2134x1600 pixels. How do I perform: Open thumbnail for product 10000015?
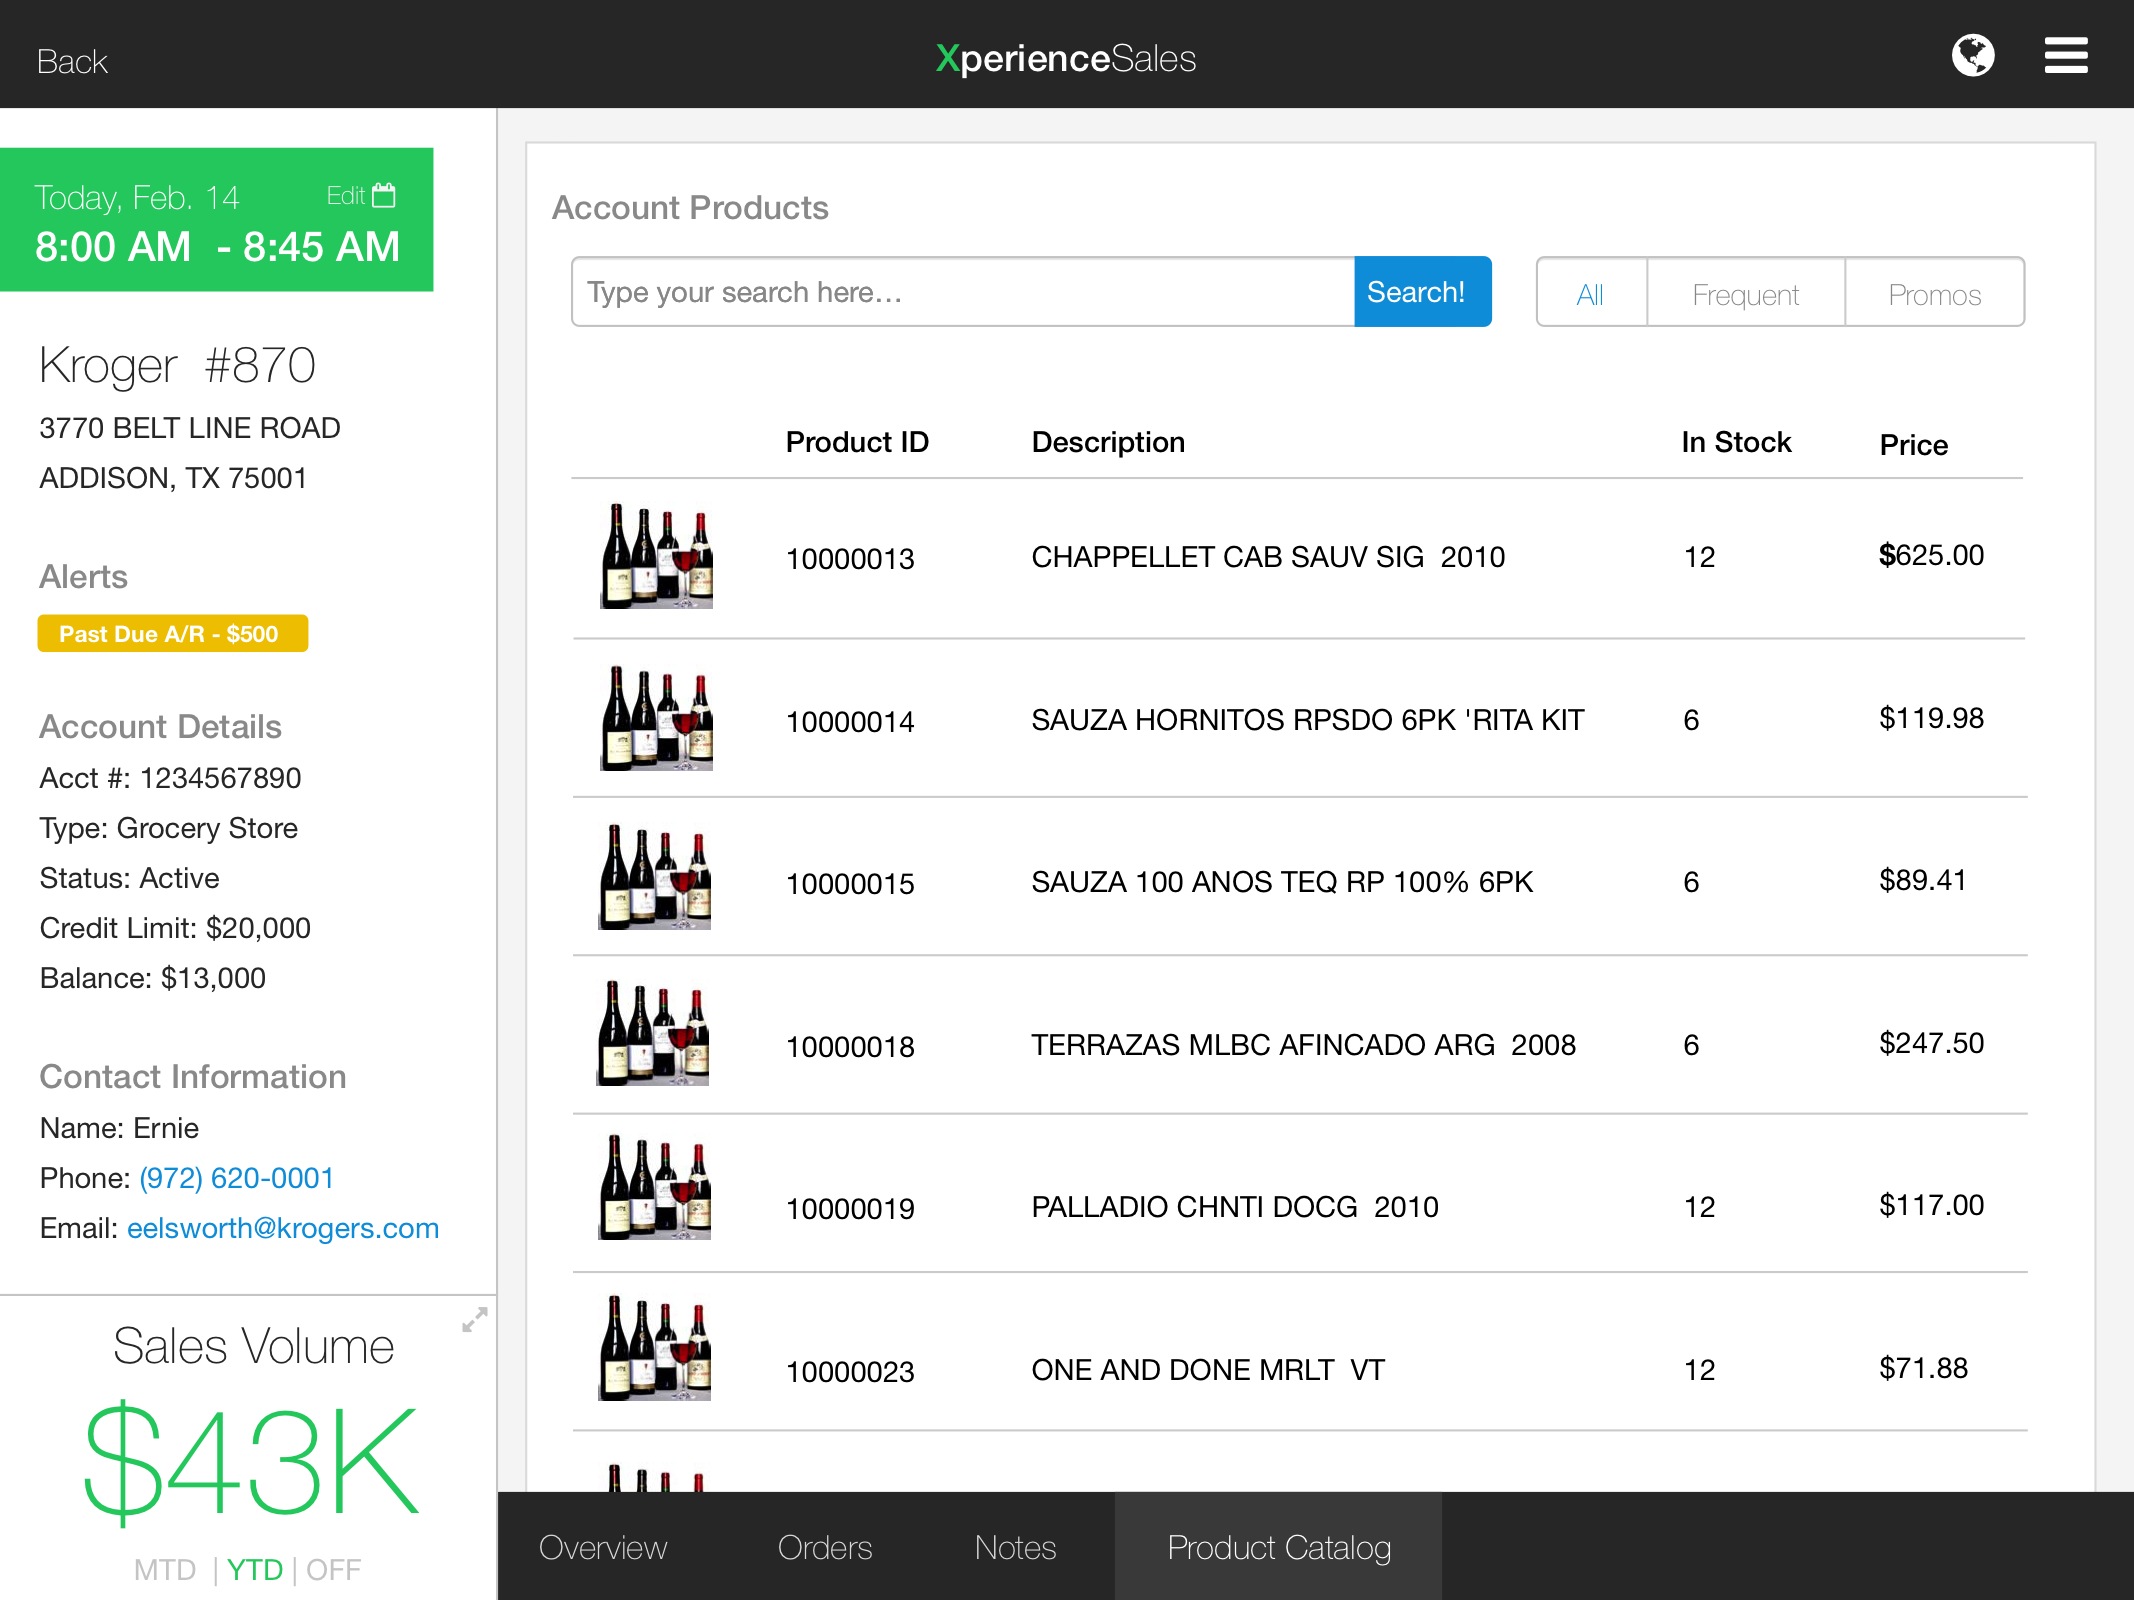click(654, 877)
